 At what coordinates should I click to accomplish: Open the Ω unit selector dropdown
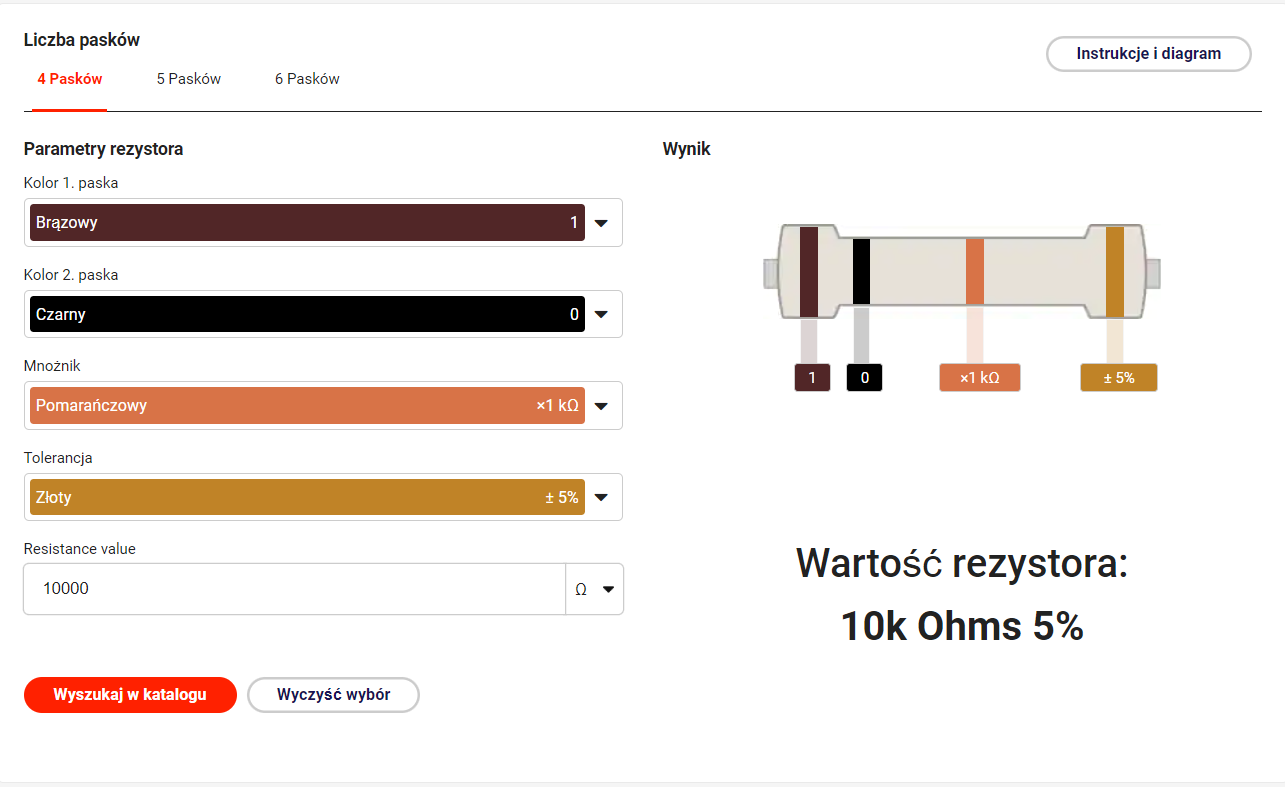tap(594, 589)
